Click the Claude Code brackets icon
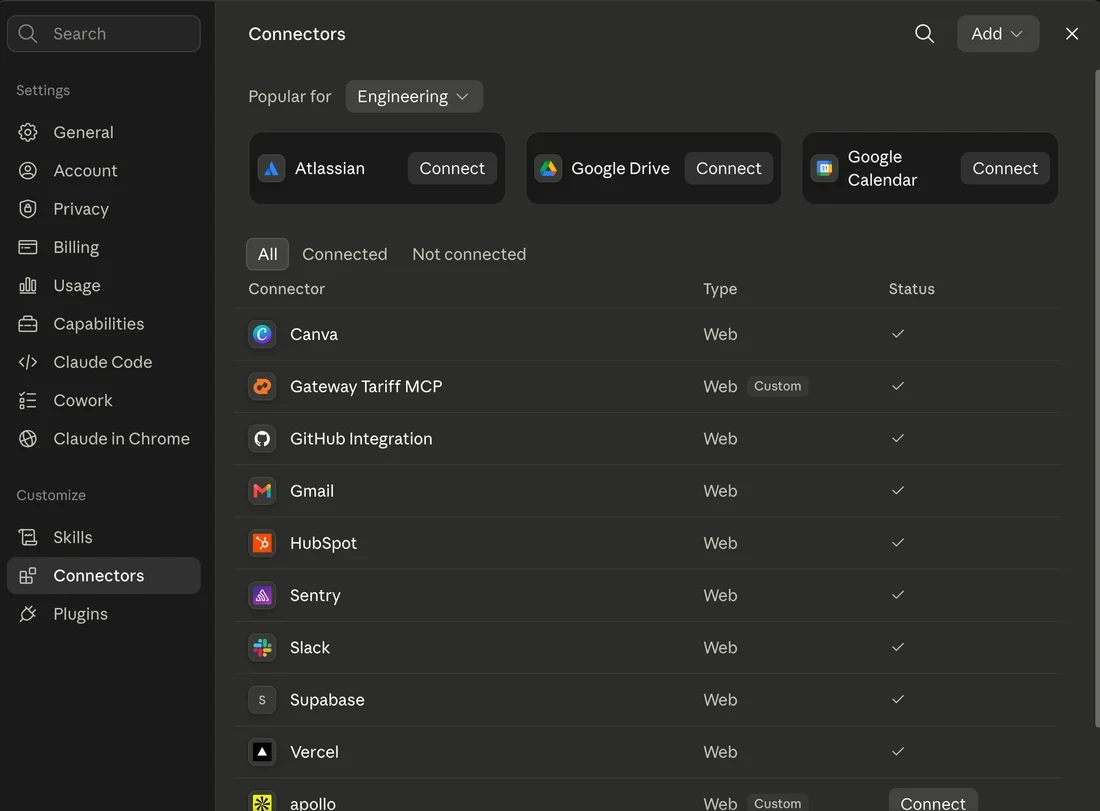The image size is (1100, 811). coord(27,362)
